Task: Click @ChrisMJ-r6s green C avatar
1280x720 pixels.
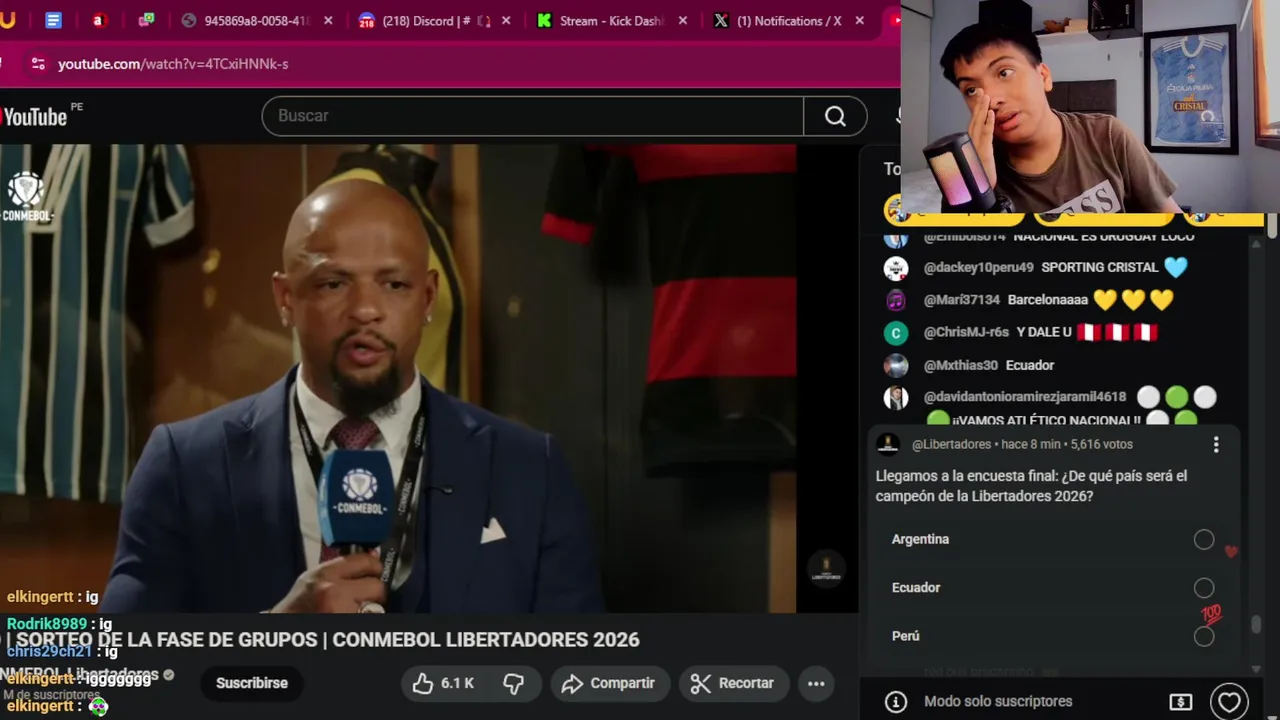Action: point(896,333)
